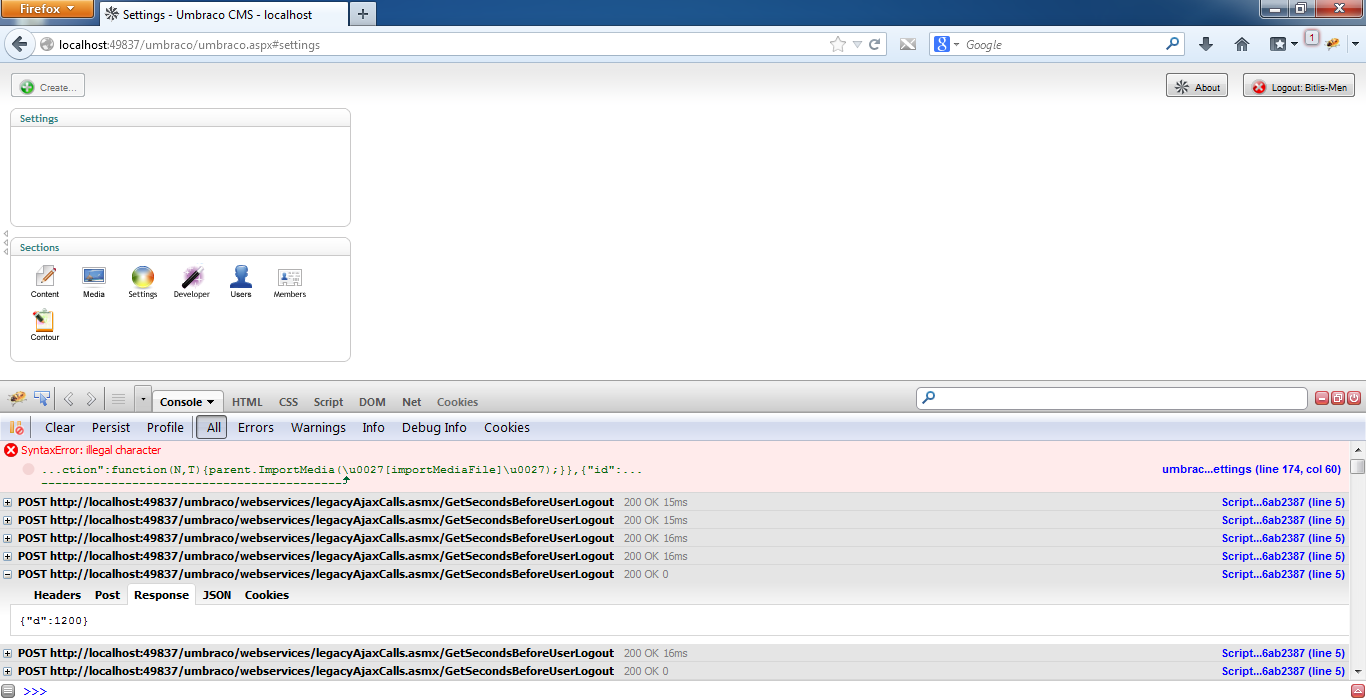This screenshot has height=700, width=1366.
Task: Click Logout: Bitlis-Men button
Action: pyautogui.click(x=1299, y=87)
